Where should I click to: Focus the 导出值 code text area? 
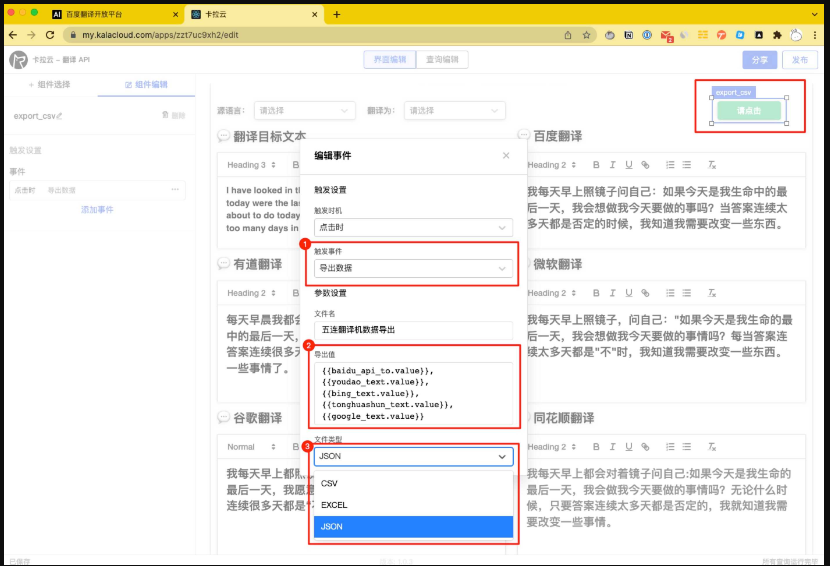point(413,393)
